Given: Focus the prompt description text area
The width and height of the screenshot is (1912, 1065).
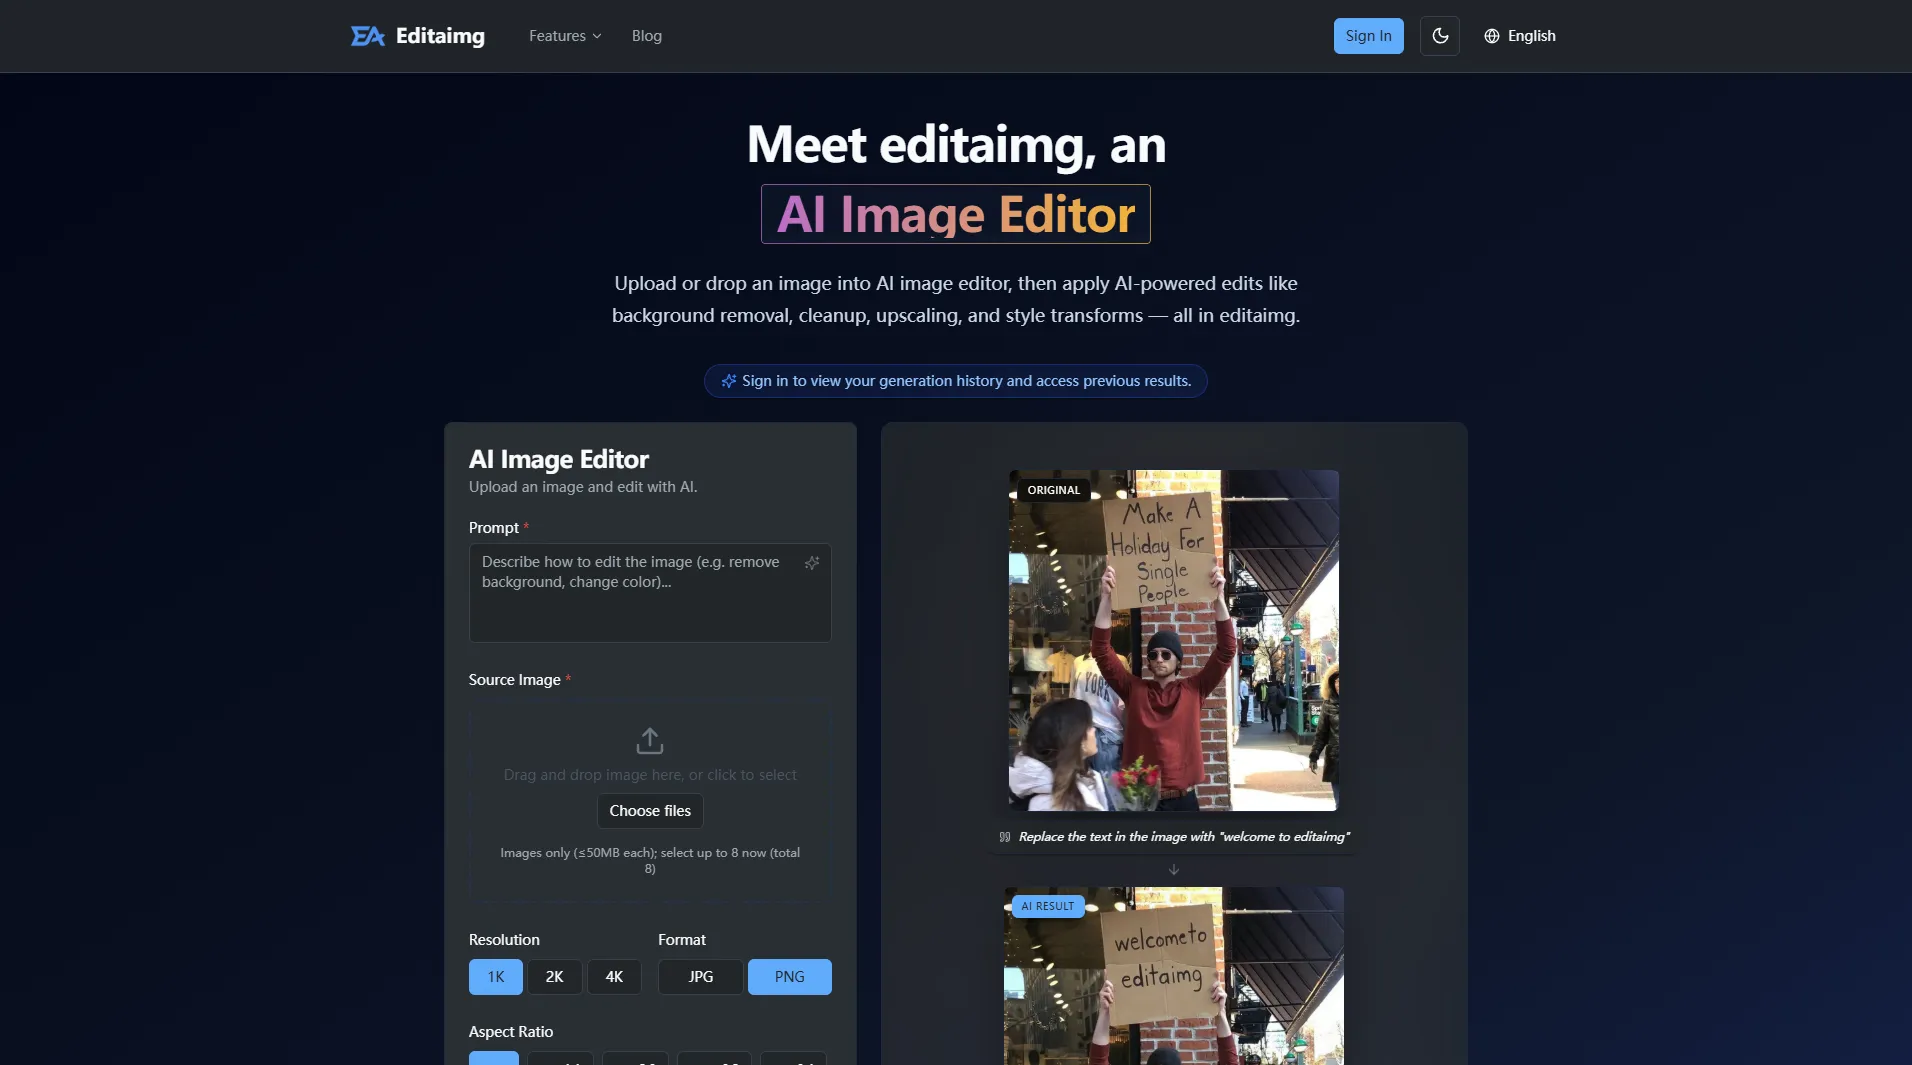Looking at the screenshot, I should tap(650, 593).
